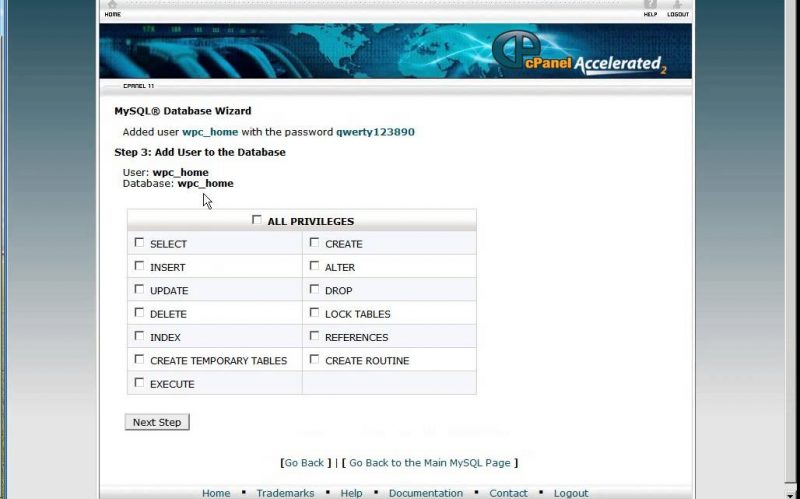Click the Trademarks footer link

285,493
